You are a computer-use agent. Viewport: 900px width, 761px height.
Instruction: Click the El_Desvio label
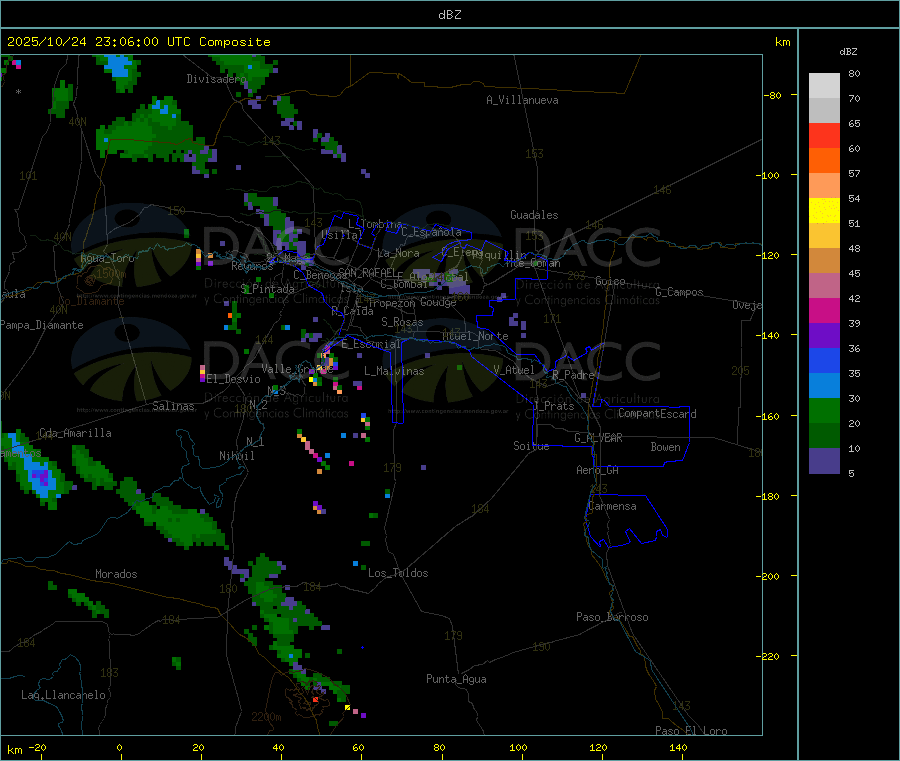coord(234,379)
